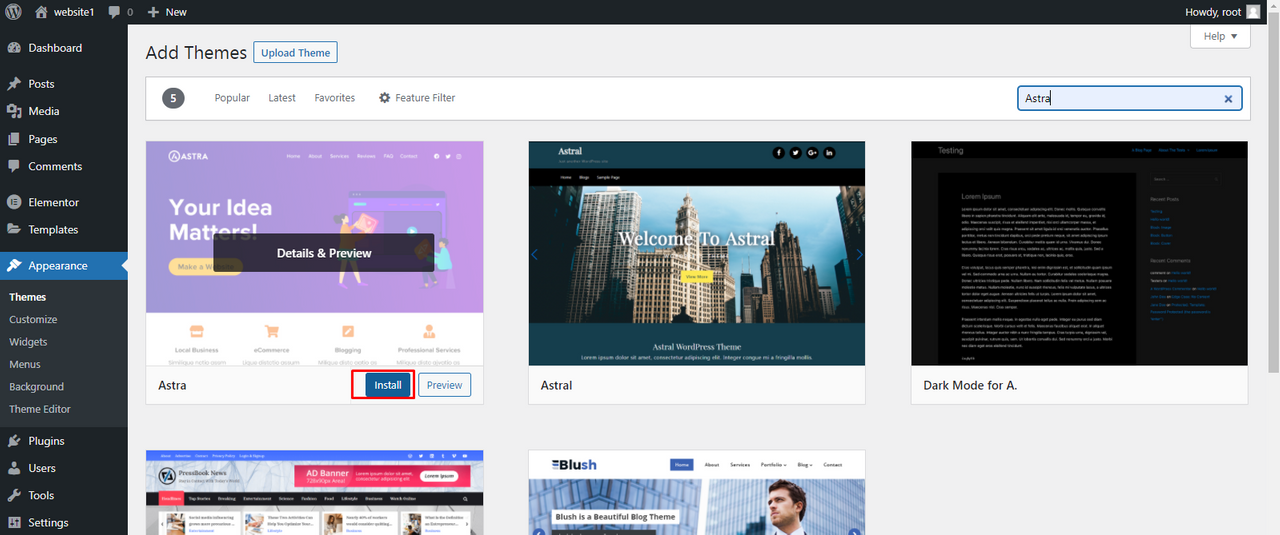This screenshot has height=535, width=1280.
Task: Clear the theme search with the X icon
Action: click(x=1228, y=99)
